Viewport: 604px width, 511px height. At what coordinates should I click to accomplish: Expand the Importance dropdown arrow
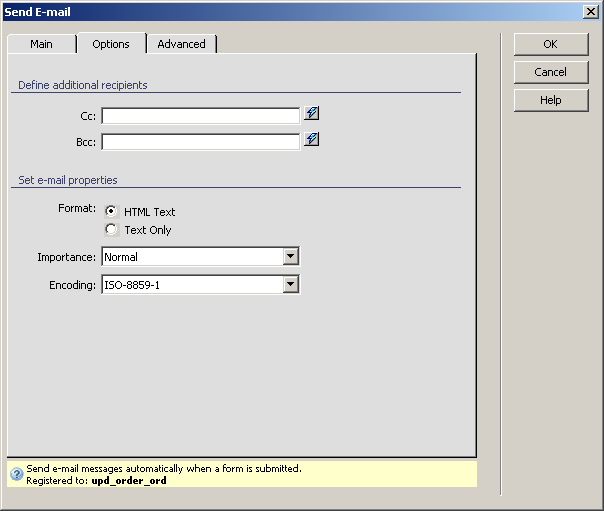click(x=290, y=257)
